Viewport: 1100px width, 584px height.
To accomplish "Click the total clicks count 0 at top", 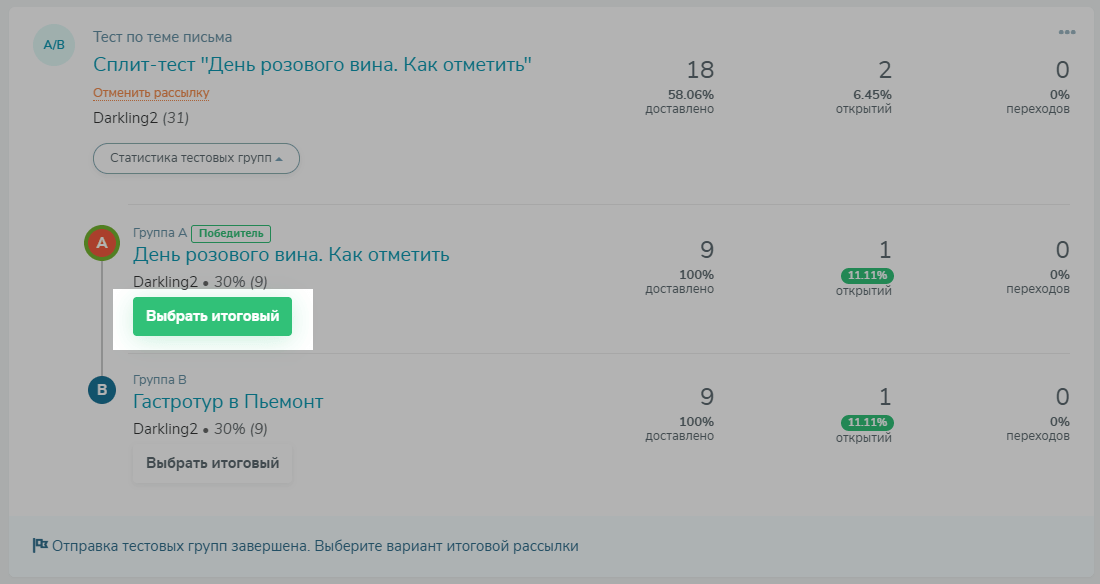I will 1062,70.
